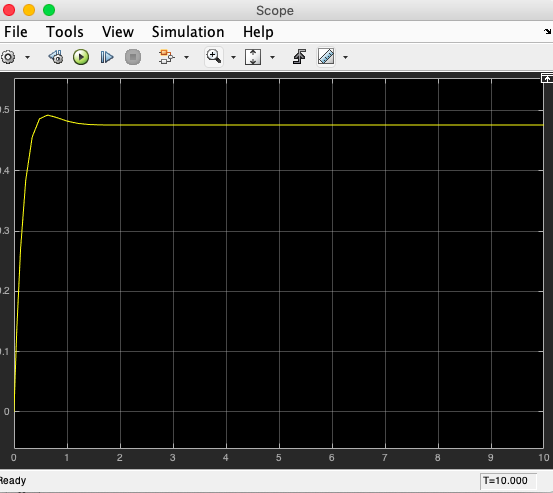Click the y-axis tick label 0
Screen dimensions: 553x493
pyautogui.click(x=6, y=412)
